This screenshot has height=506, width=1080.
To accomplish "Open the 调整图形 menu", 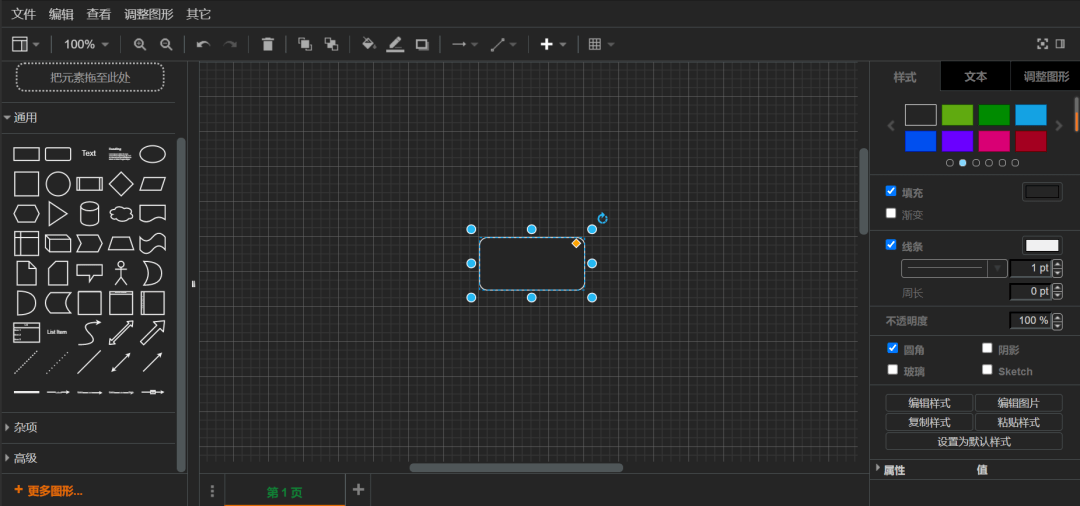I will [149, 14].
